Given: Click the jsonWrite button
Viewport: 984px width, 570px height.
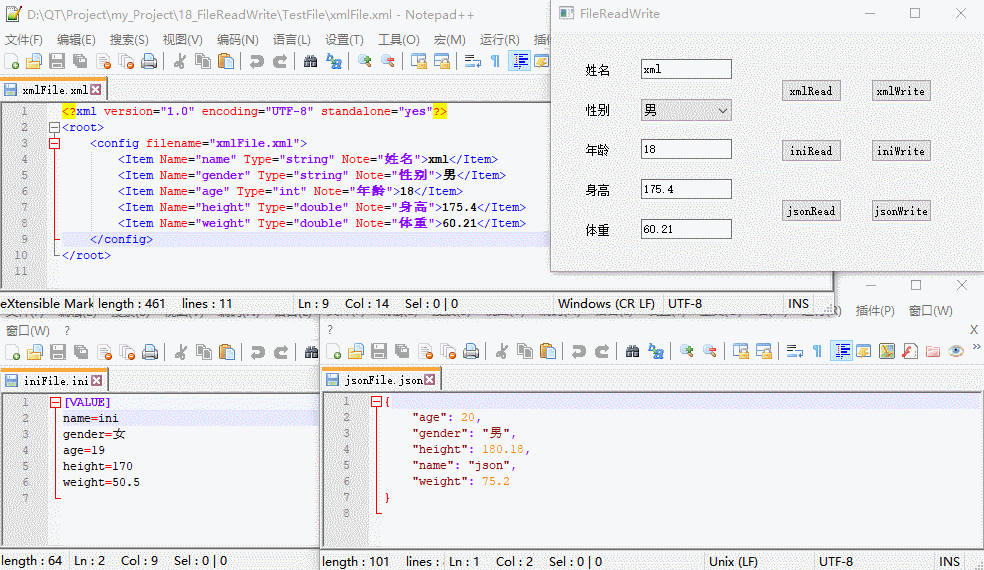Looking at the screenshot, I should tap(901, 211).
